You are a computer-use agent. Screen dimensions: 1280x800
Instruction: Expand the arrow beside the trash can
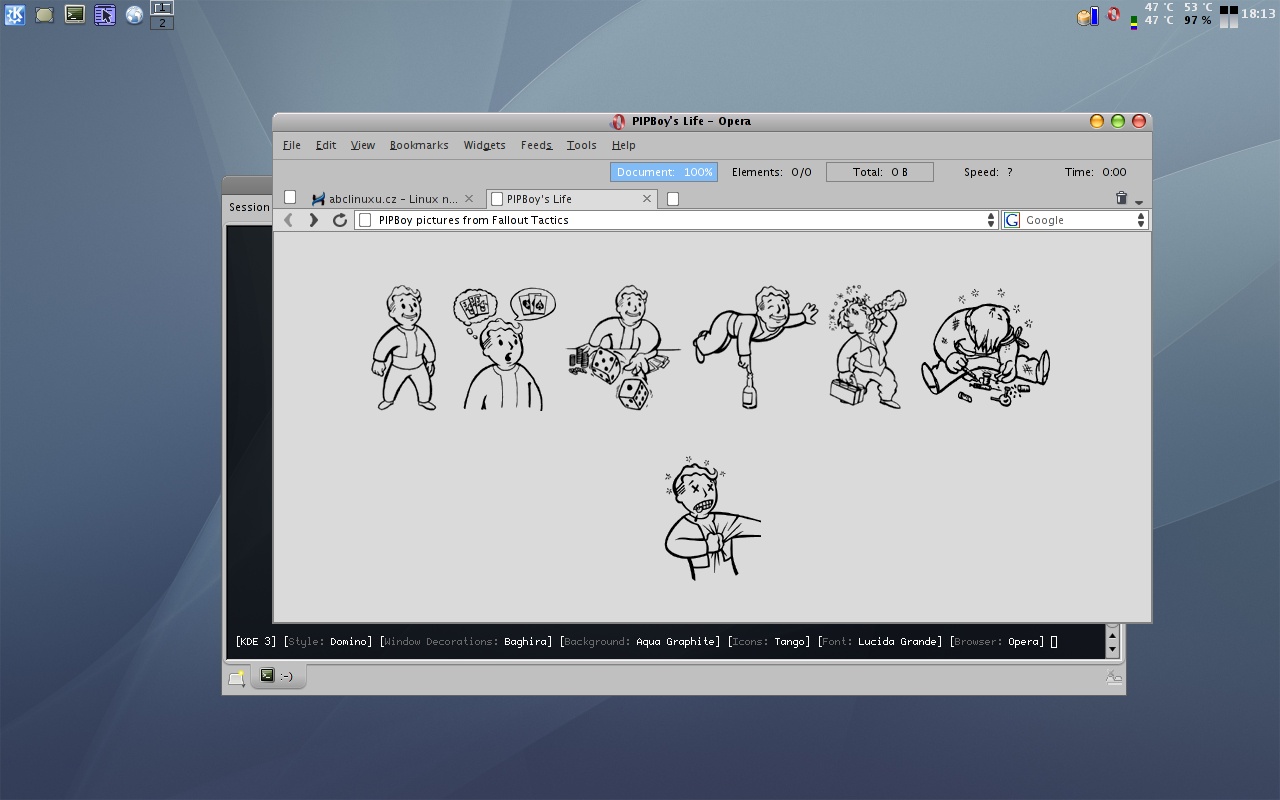tap(1138, 202)
